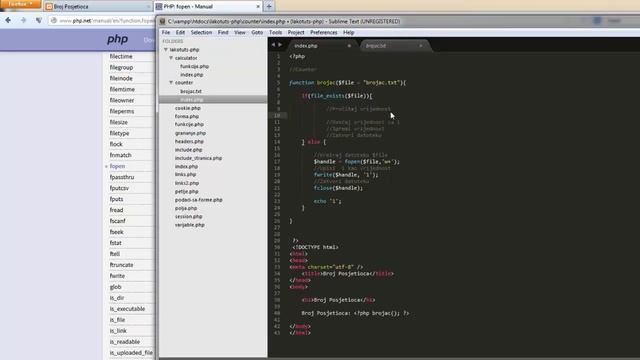
Task: Switch to brojac.txt editor tab
Action: pyautogui.click(x=394, y=46)
